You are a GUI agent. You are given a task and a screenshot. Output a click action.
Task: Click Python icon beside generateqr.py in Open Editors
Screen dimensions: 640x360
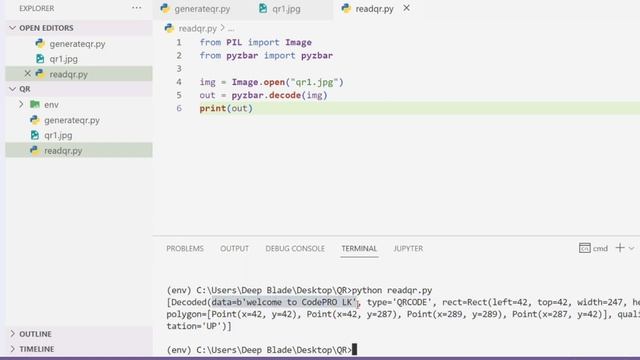pos(40,43)
